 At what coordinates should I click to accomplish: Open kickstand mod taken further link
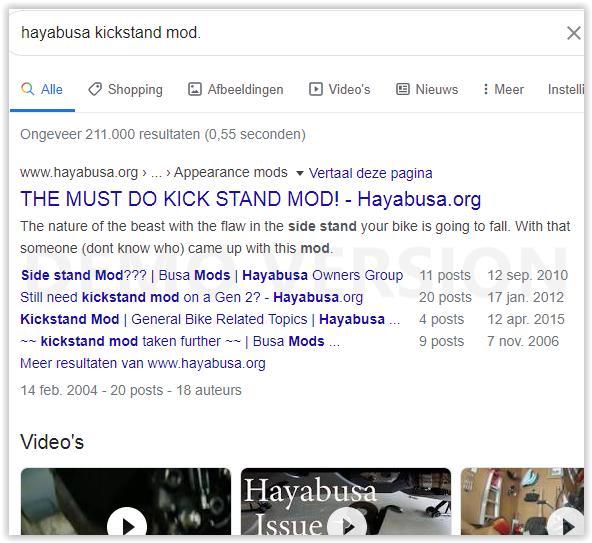click(180, 341)
